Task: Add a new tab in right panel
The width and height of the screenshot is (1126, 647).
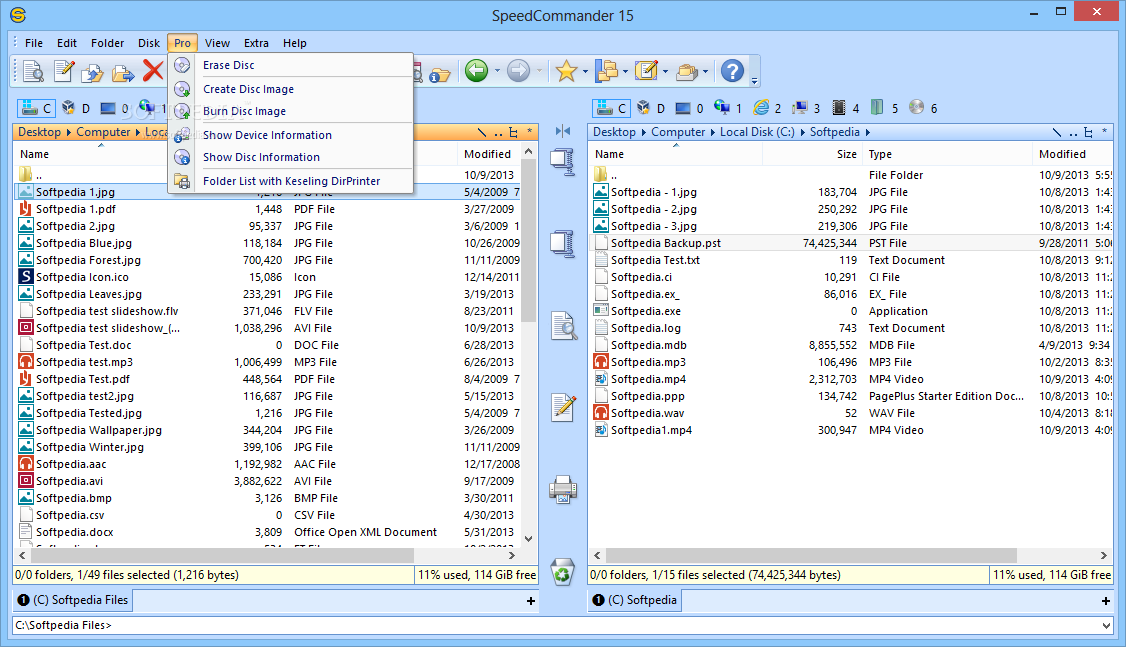Action: (x=1106, y=601)
